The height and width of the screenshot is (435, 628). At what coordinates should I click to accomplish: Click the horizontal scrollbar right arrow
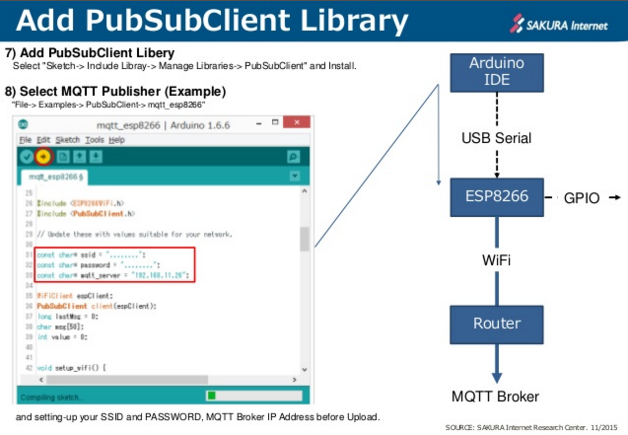[x=294, y=379]
